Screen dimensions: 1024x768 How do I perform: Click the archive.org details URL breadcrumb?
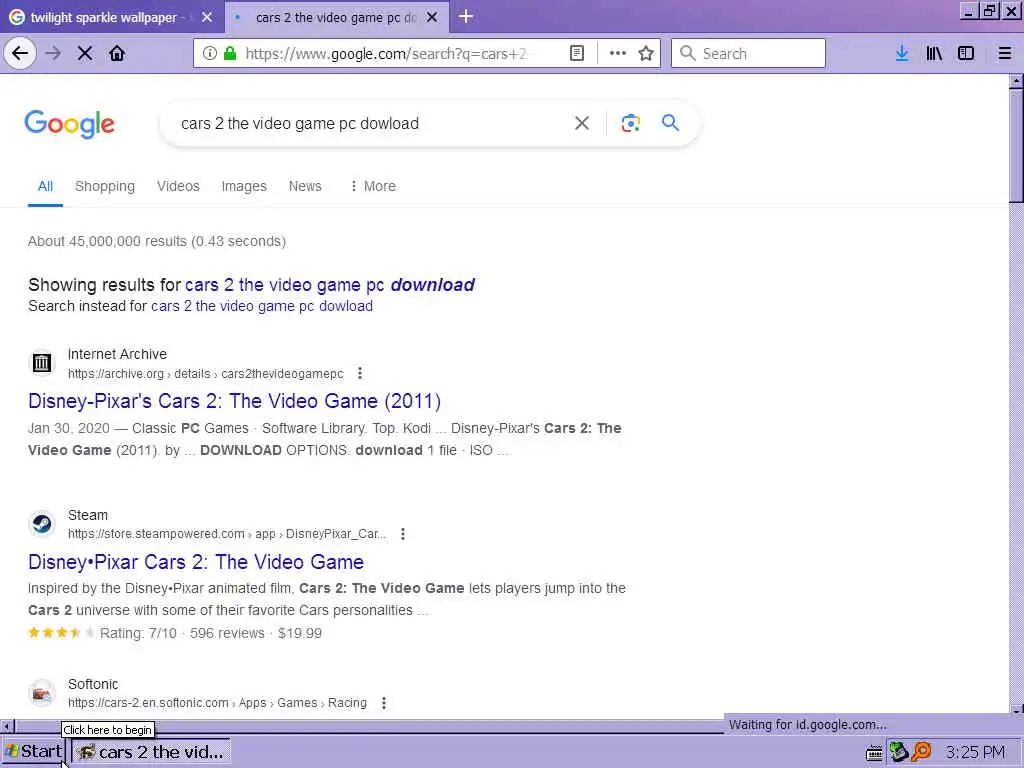tap(206, 374)
